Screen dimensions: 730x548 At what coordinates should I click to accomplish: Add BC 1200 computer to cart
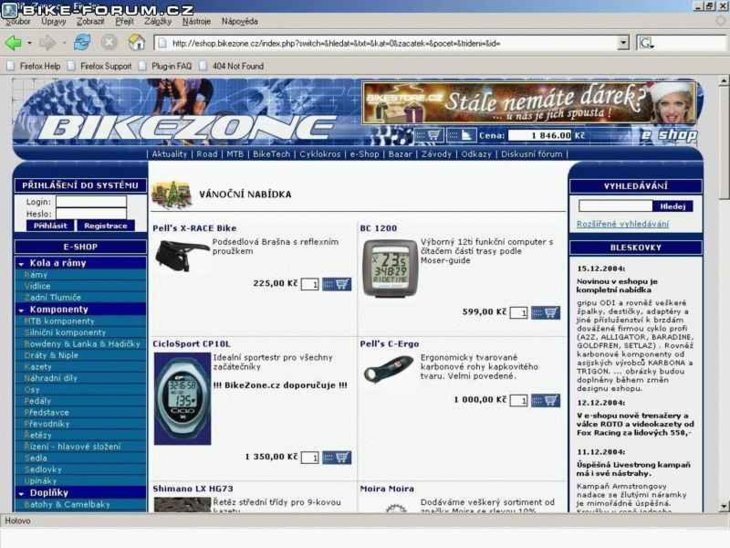[546, 312]
